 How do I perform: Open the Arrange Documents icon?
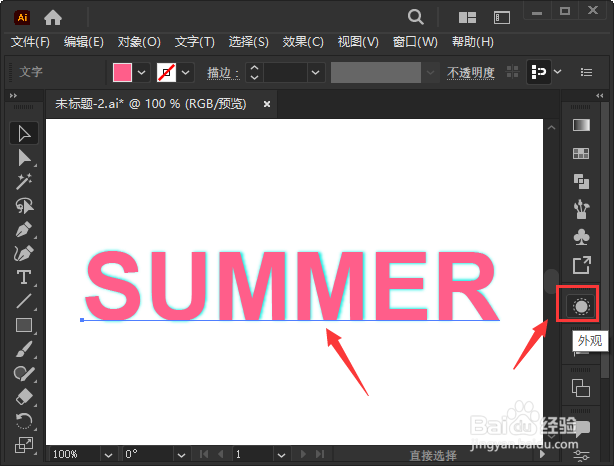coord(468,18)
